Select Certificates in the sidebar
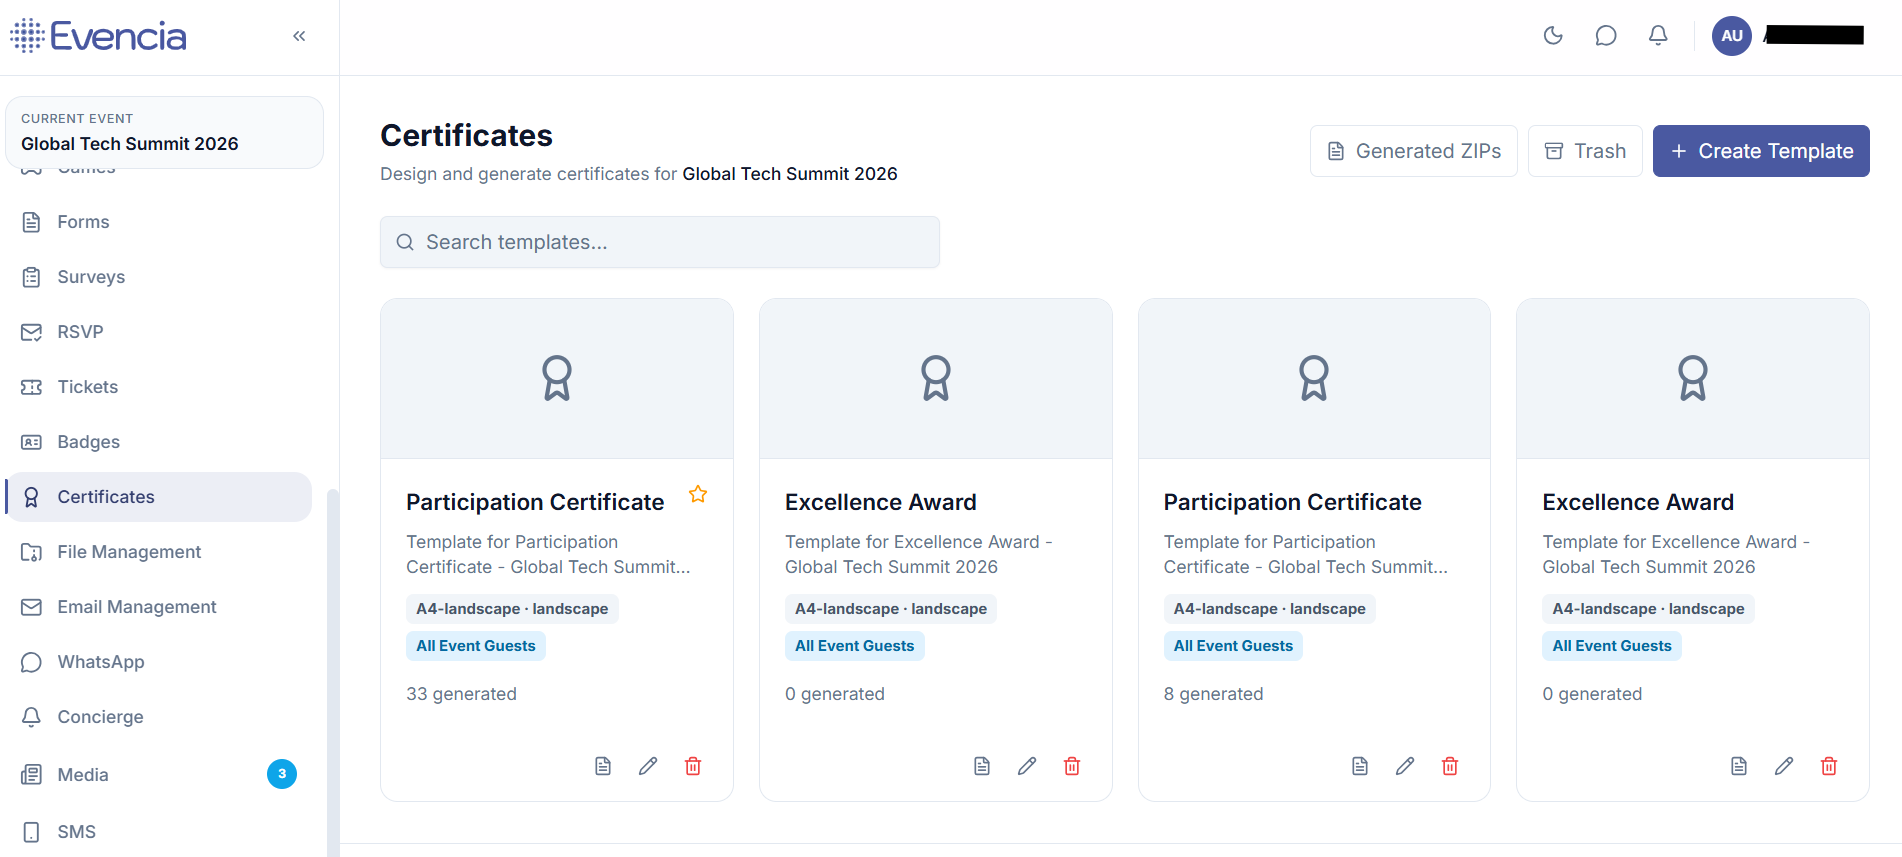Viewport: 1902px width, 857px height. (x=159, y=497)
